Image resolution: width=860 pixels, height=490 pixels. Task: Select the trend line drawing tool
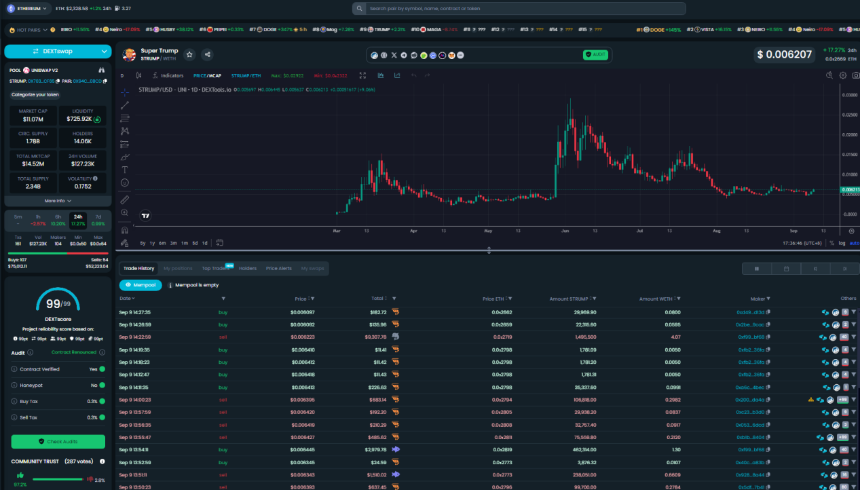[125, 105]
